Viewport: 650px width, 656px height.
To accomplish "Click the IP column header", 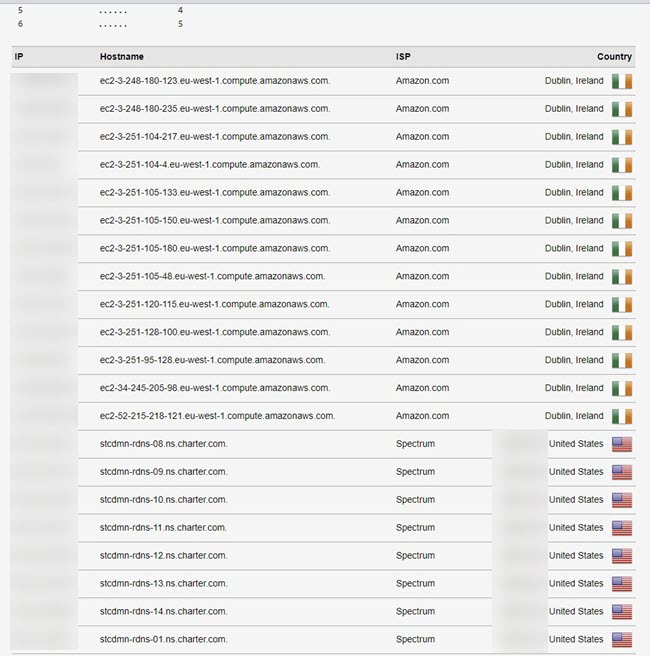I will click(19, 56).
